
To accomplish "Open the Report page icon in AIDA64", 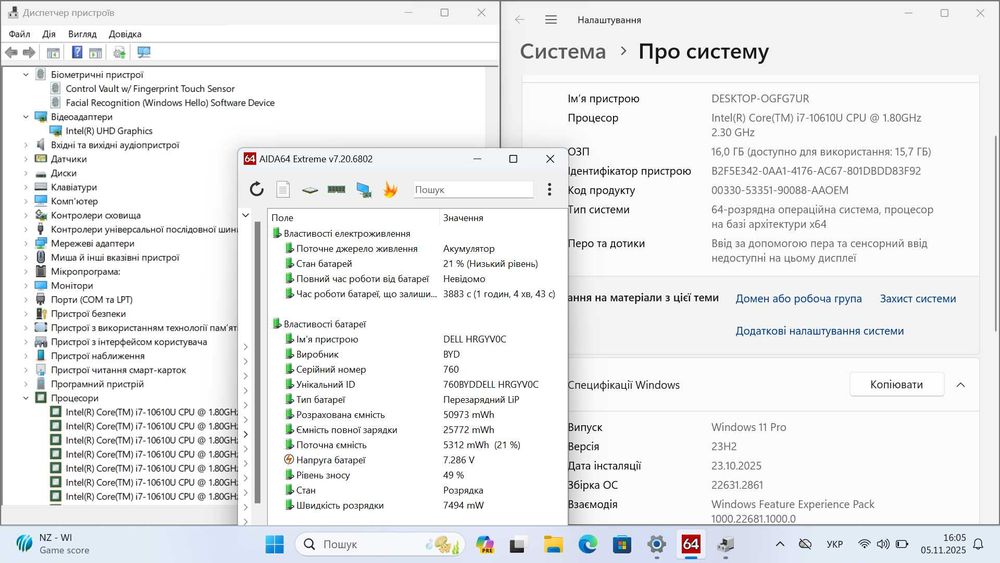I will 283,189.
